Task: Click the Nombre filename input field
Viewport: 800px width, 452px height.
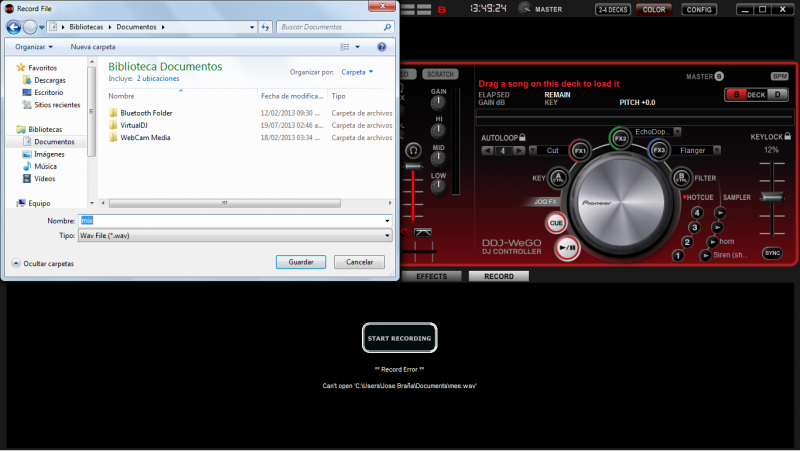Action: click(235, 221)
